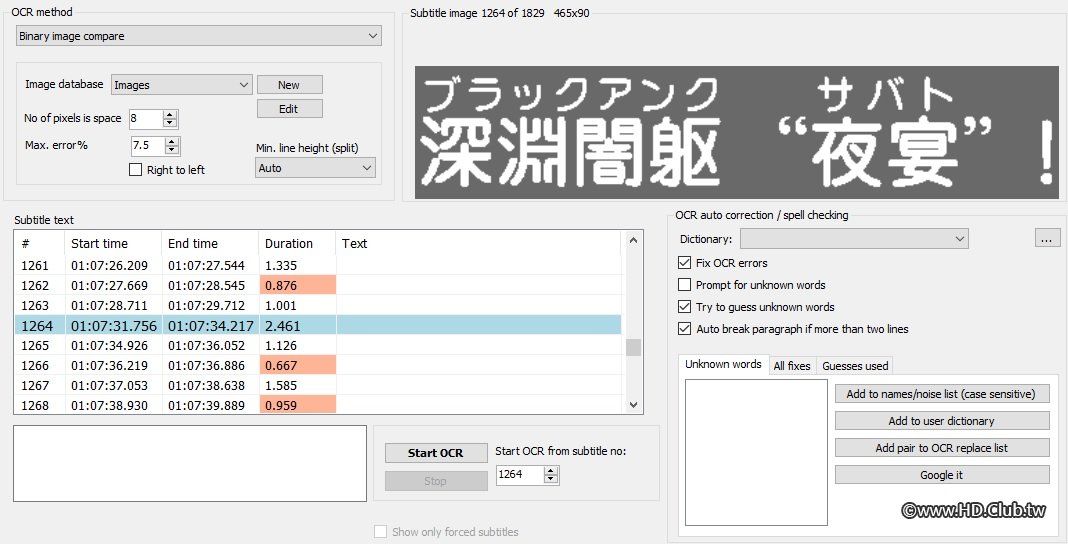
Task: Open the Dictionary dropdown
Action: [854, 239]
